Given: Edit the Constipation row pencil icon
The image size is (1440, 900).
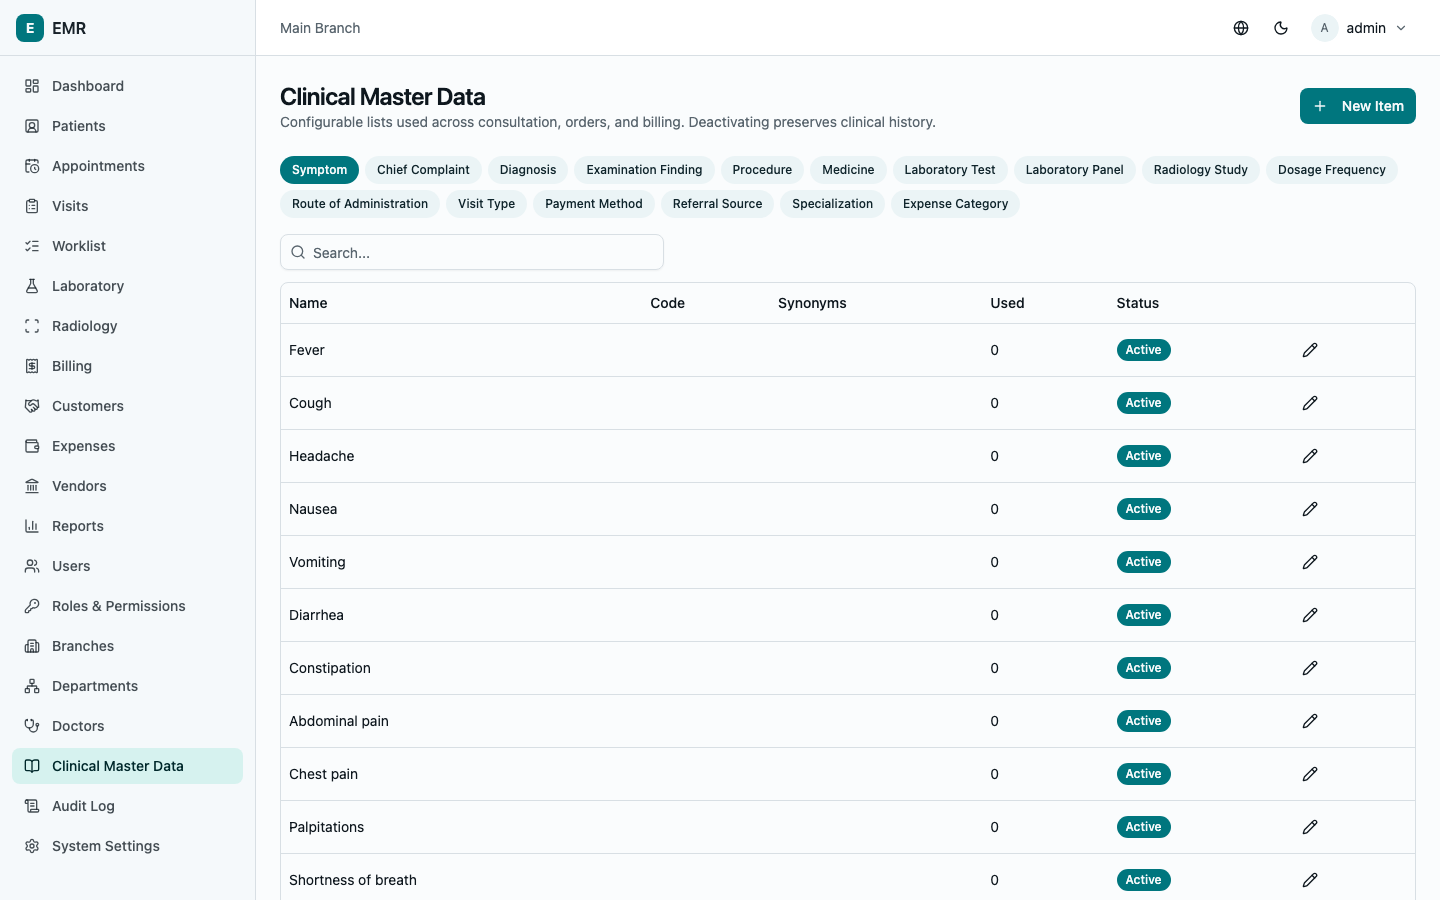Looking at the screenshot, I should 1310,668.
